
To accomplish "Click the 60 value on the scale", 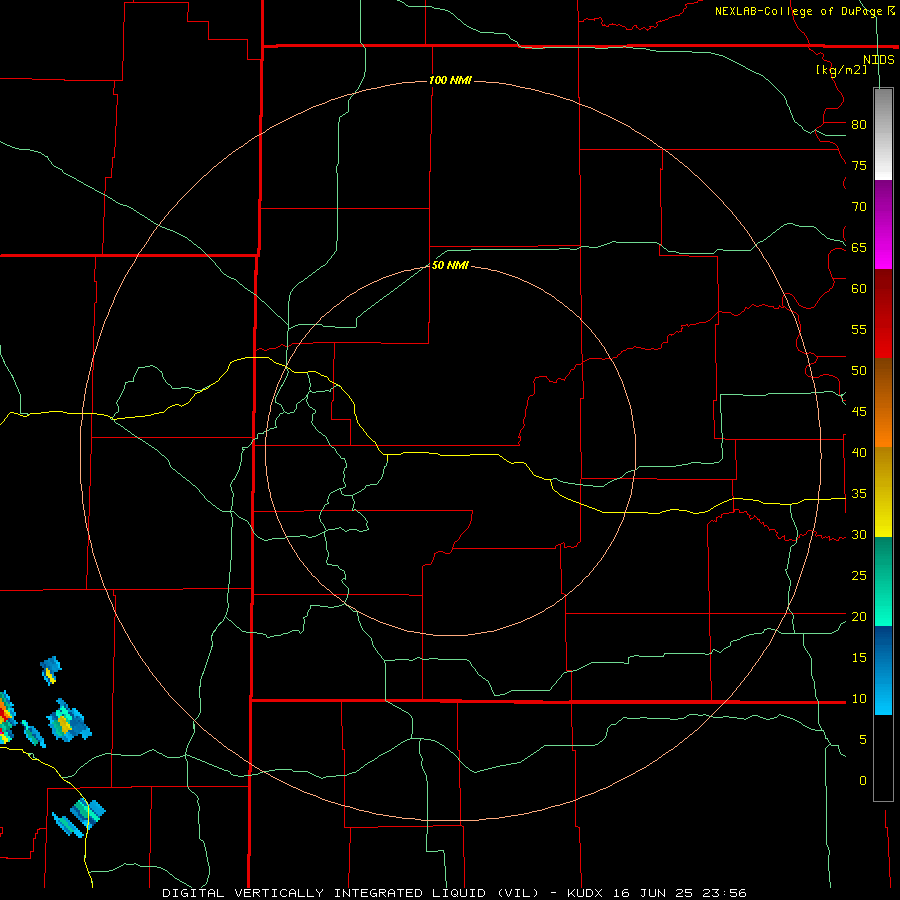I will 859,289.
